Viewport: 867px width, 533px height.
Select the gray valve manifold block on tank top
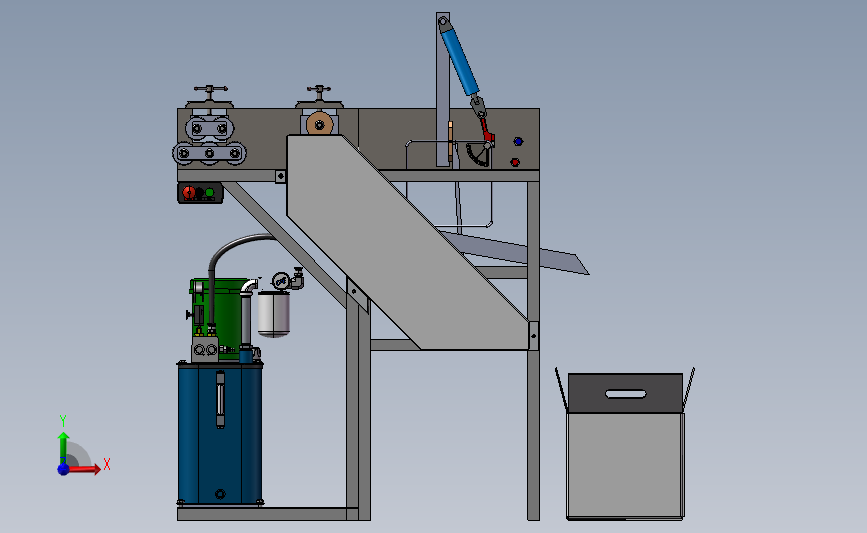coord(205,349)
